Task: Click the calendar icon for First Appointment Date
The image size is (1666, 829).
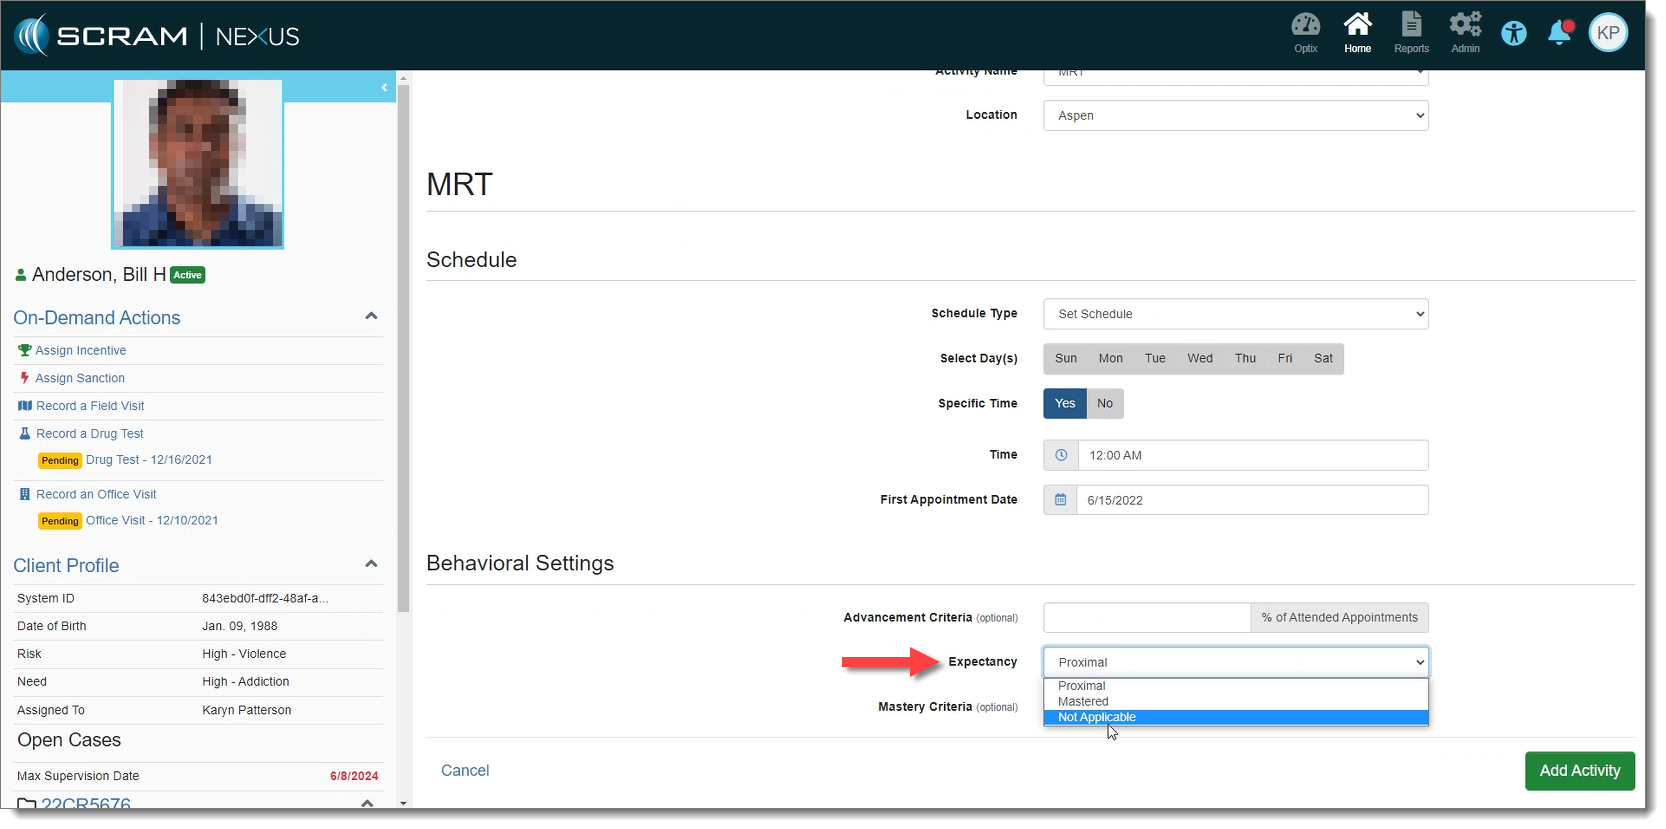Action: click(1060, 500)
